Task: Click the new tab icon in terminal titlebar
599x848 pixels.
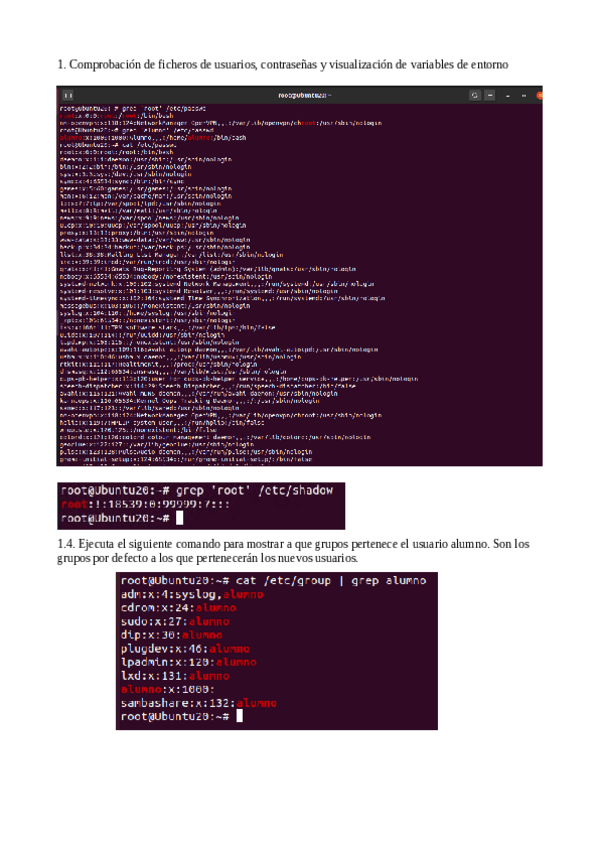Action: [68, 95]
